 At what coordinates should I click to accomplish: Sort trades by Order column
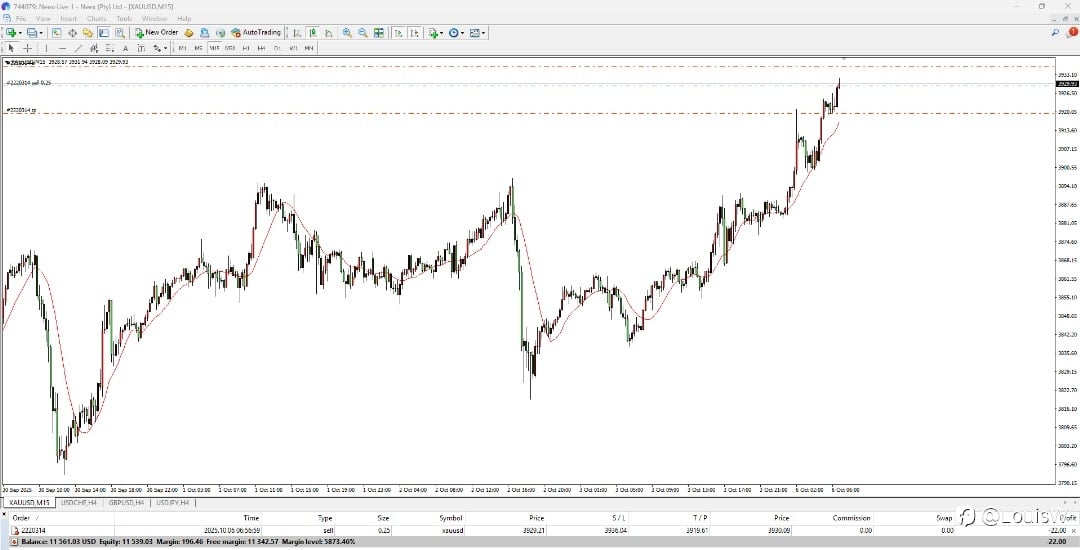pos(21,518)
